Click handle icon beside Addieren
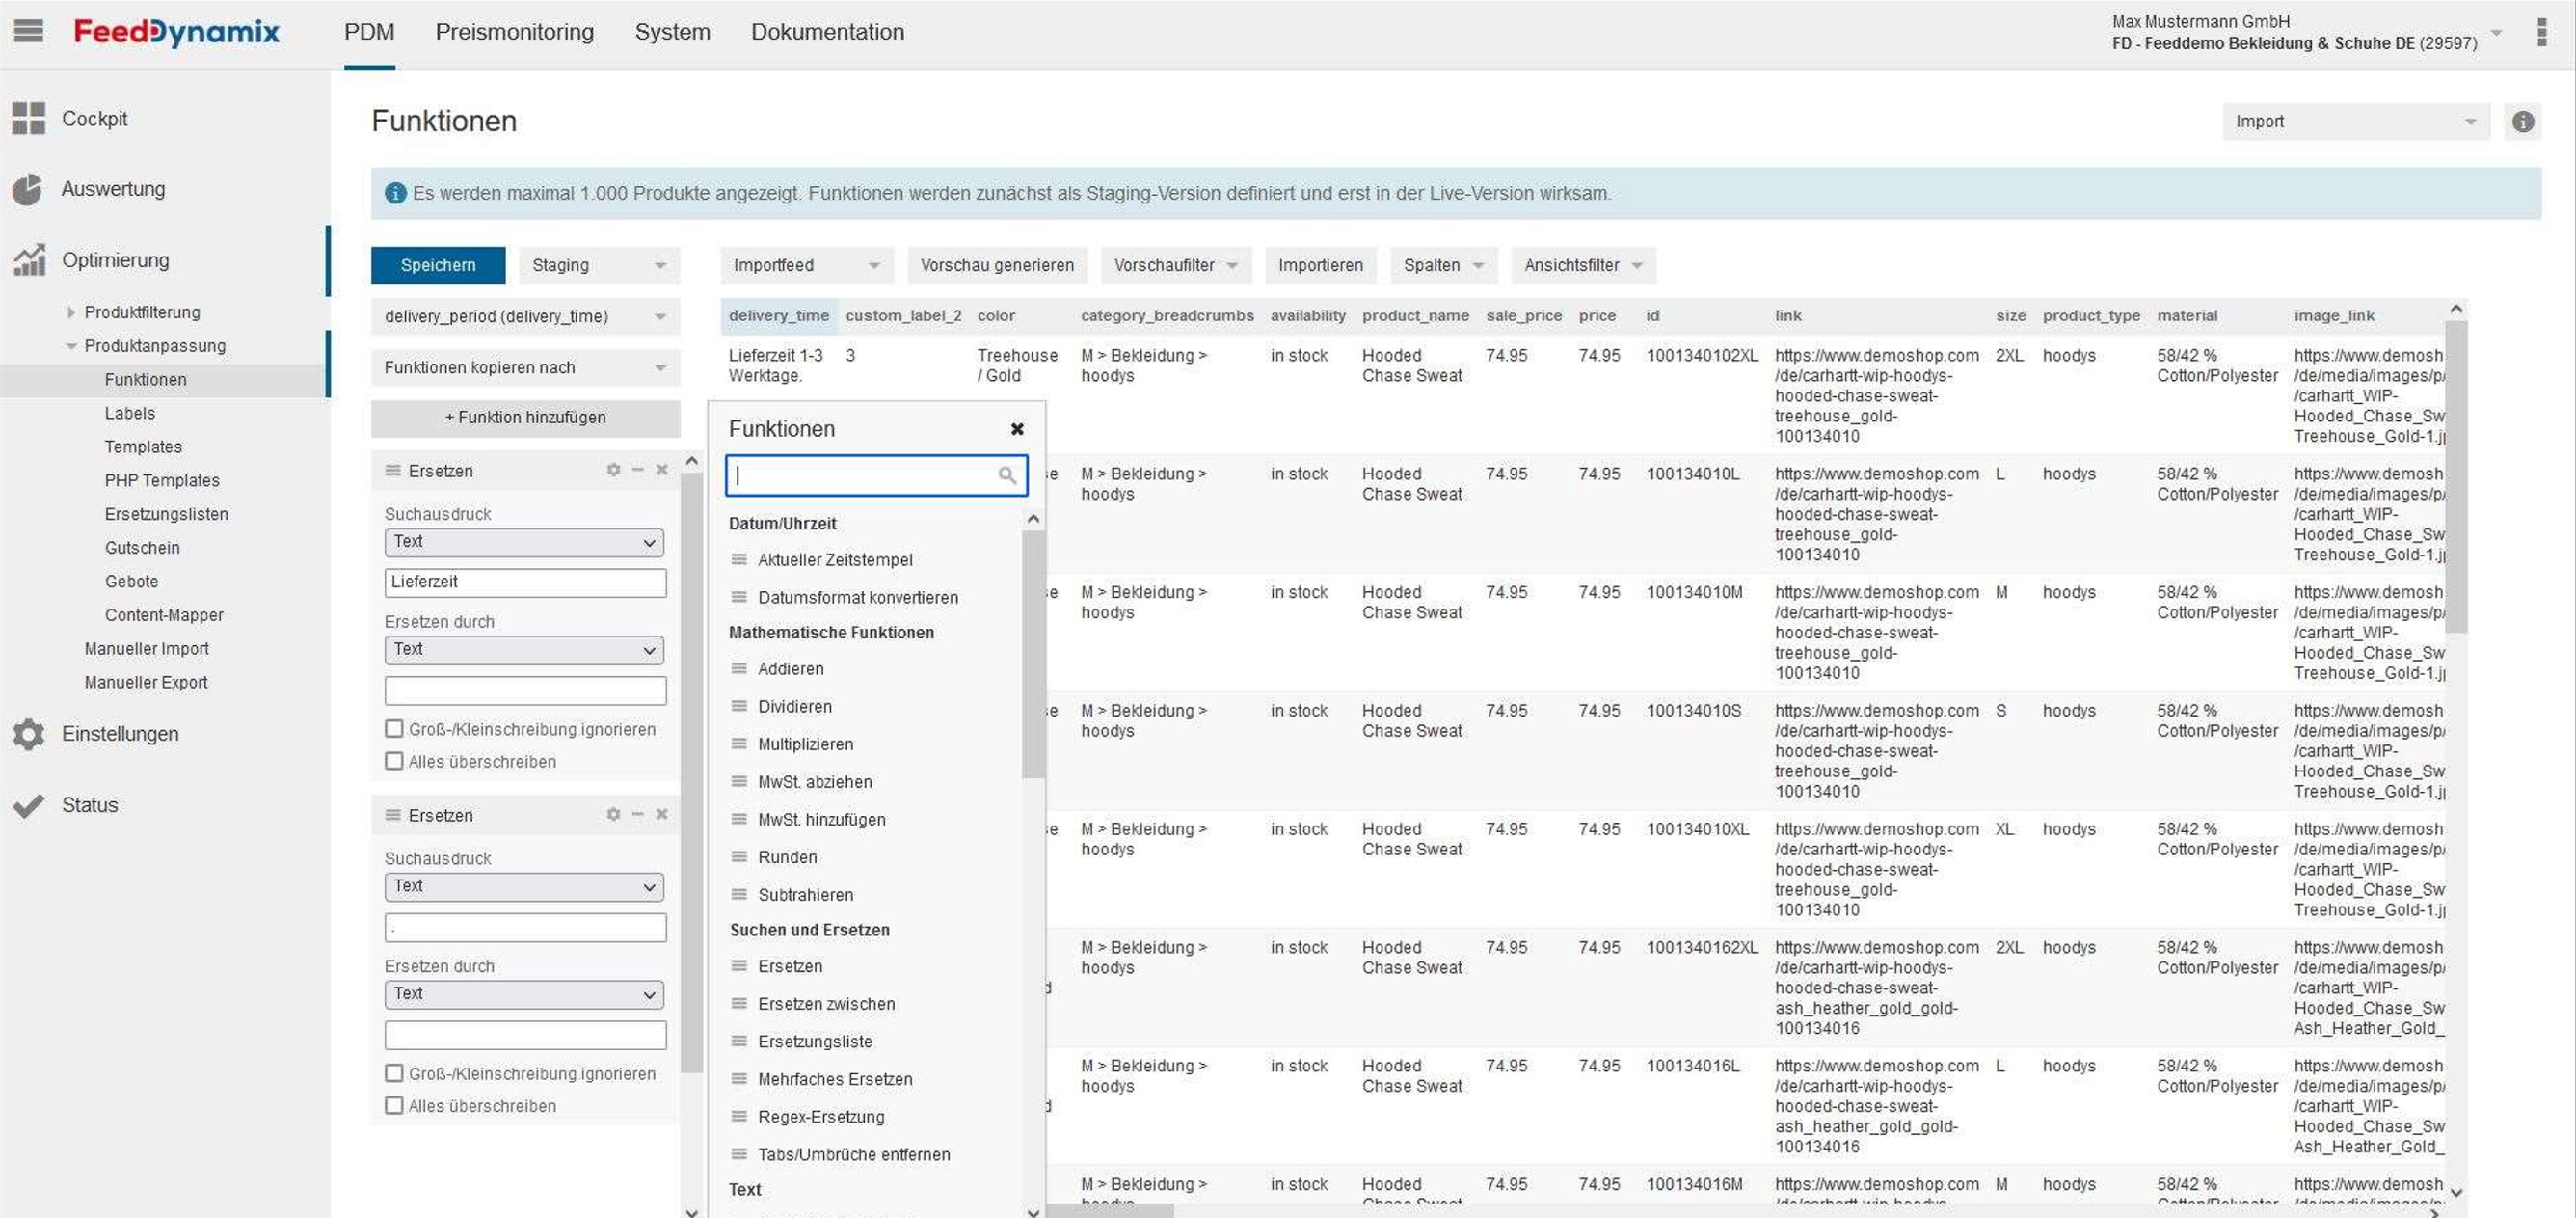2576x1218 pixels. [x=739, y=668]
